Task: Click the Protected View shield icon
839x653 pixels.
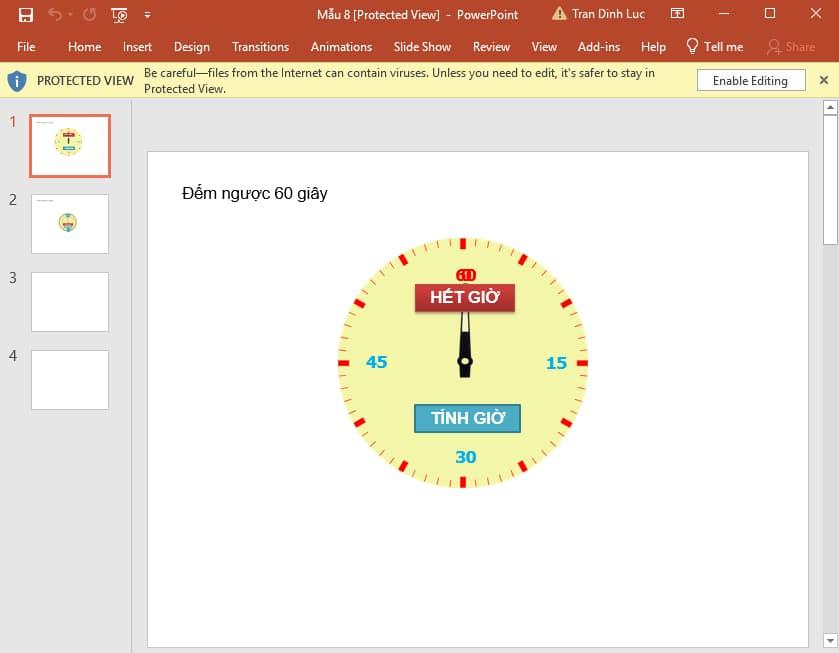Action: (17, 79)
